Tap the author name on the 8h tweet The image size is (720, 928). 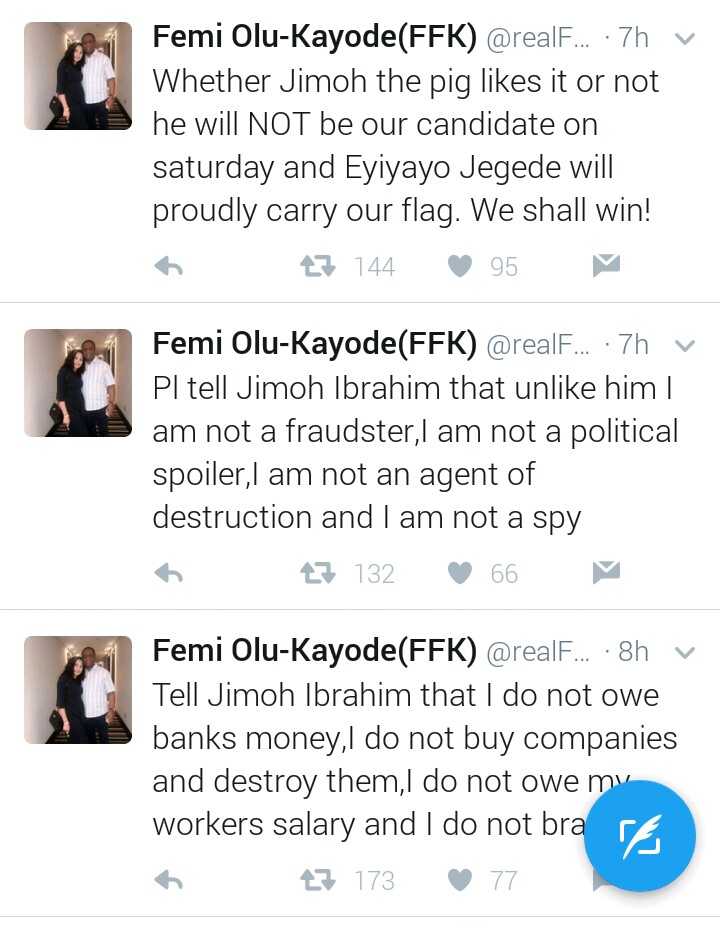(x=314, y=652)
